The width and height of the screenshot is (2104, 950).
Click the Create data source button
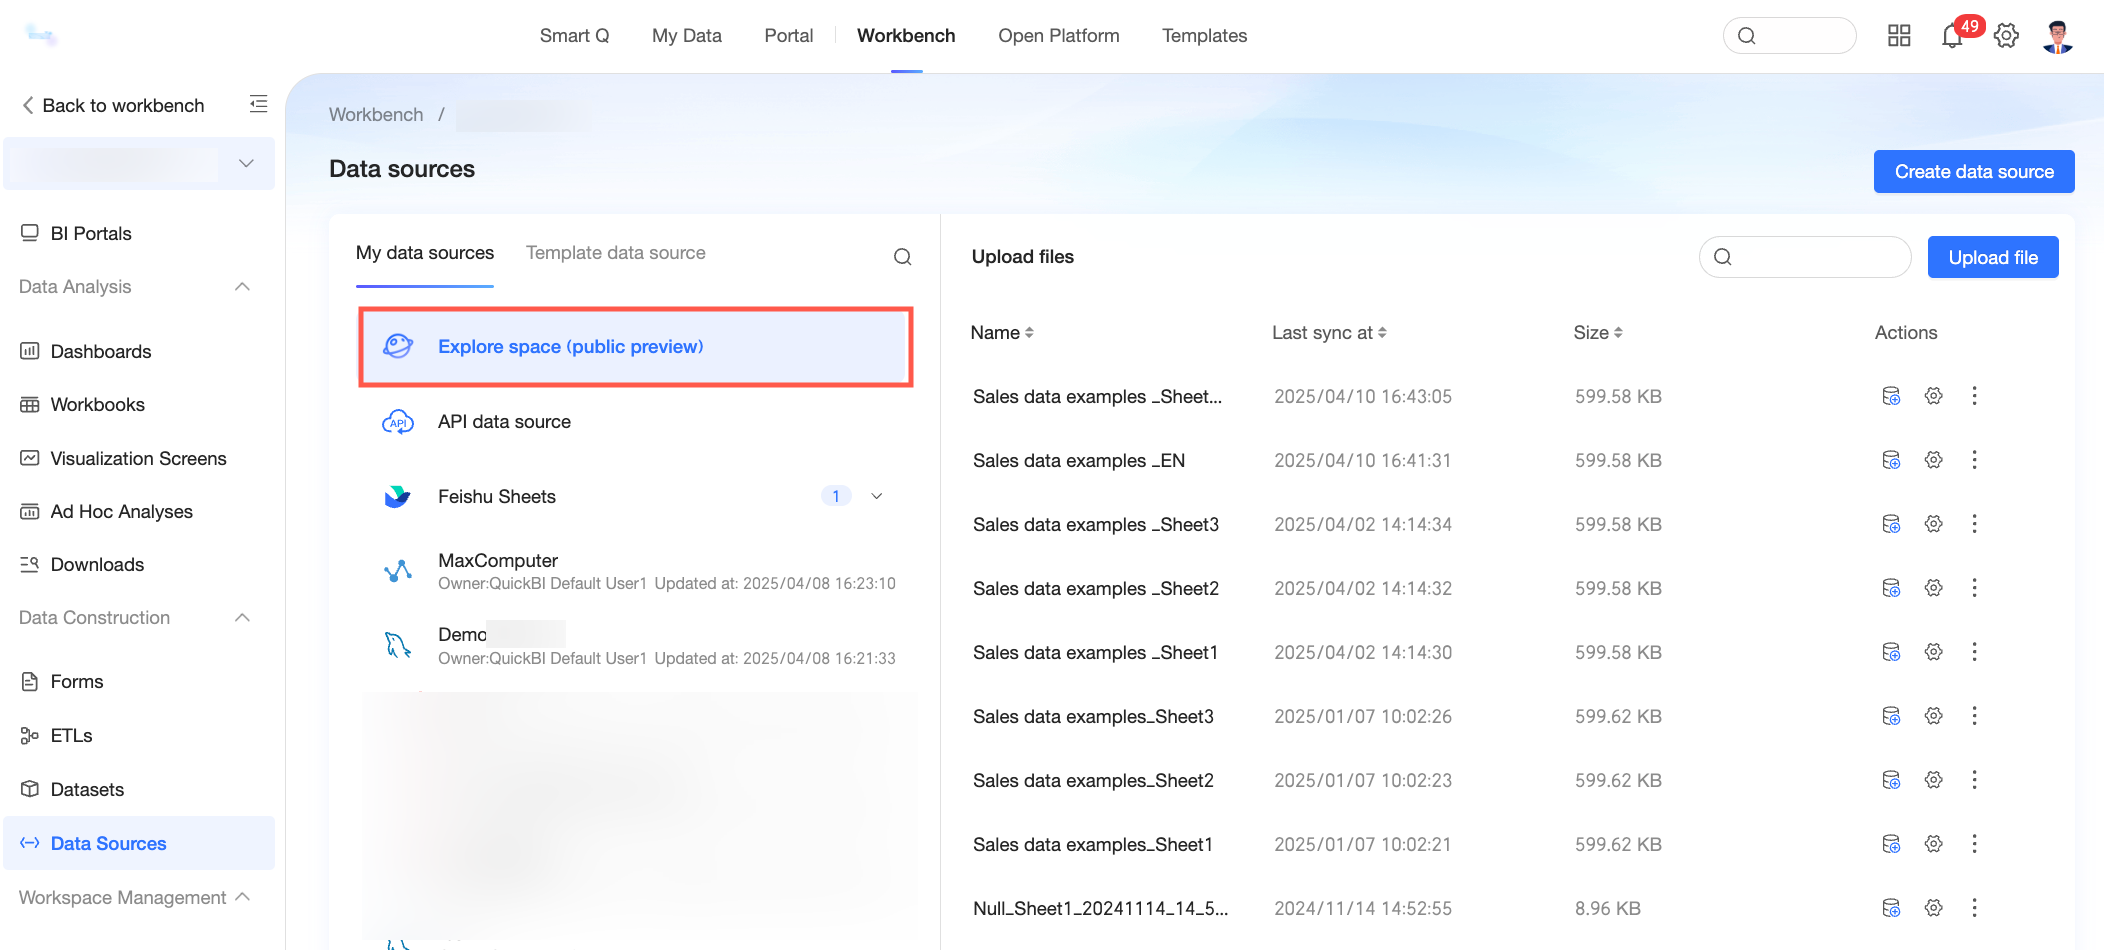click(x=1974, y=172)
